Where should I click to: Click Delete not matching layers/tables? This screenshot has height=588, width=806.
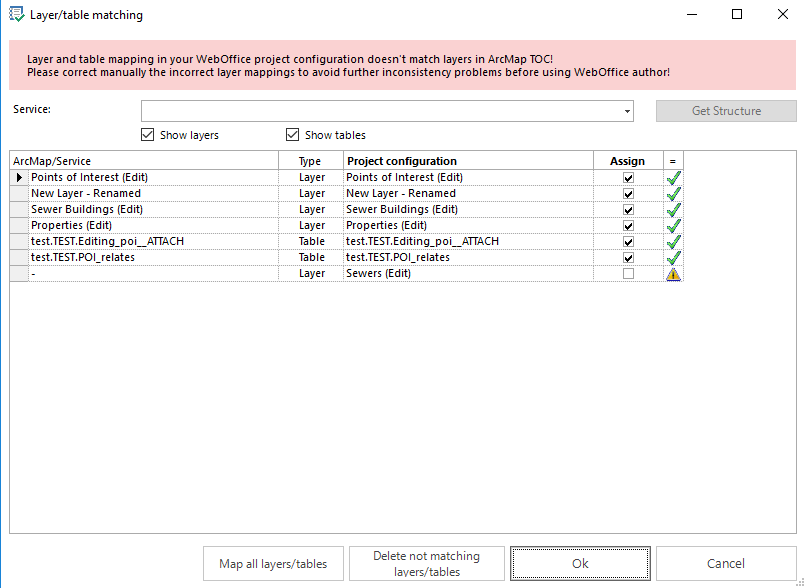click(426, 563)
